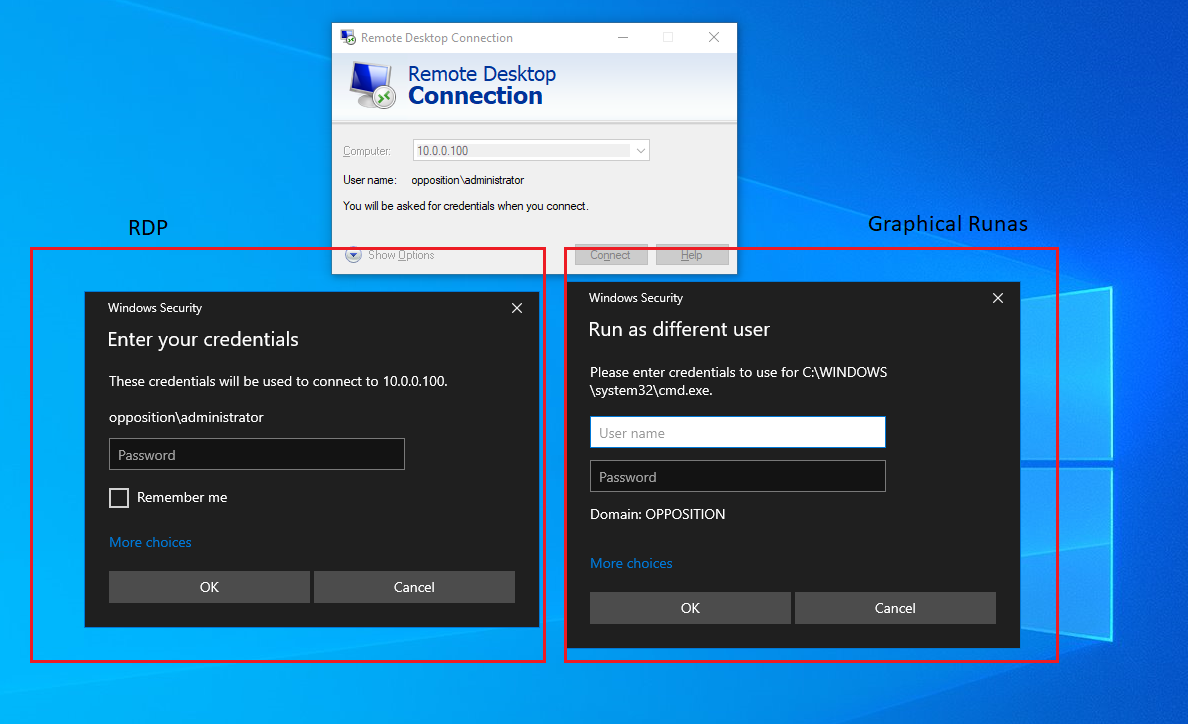Click OK in Enter your credentials dialog
This screenshot has height=724, width=1188.
point(209,587)
